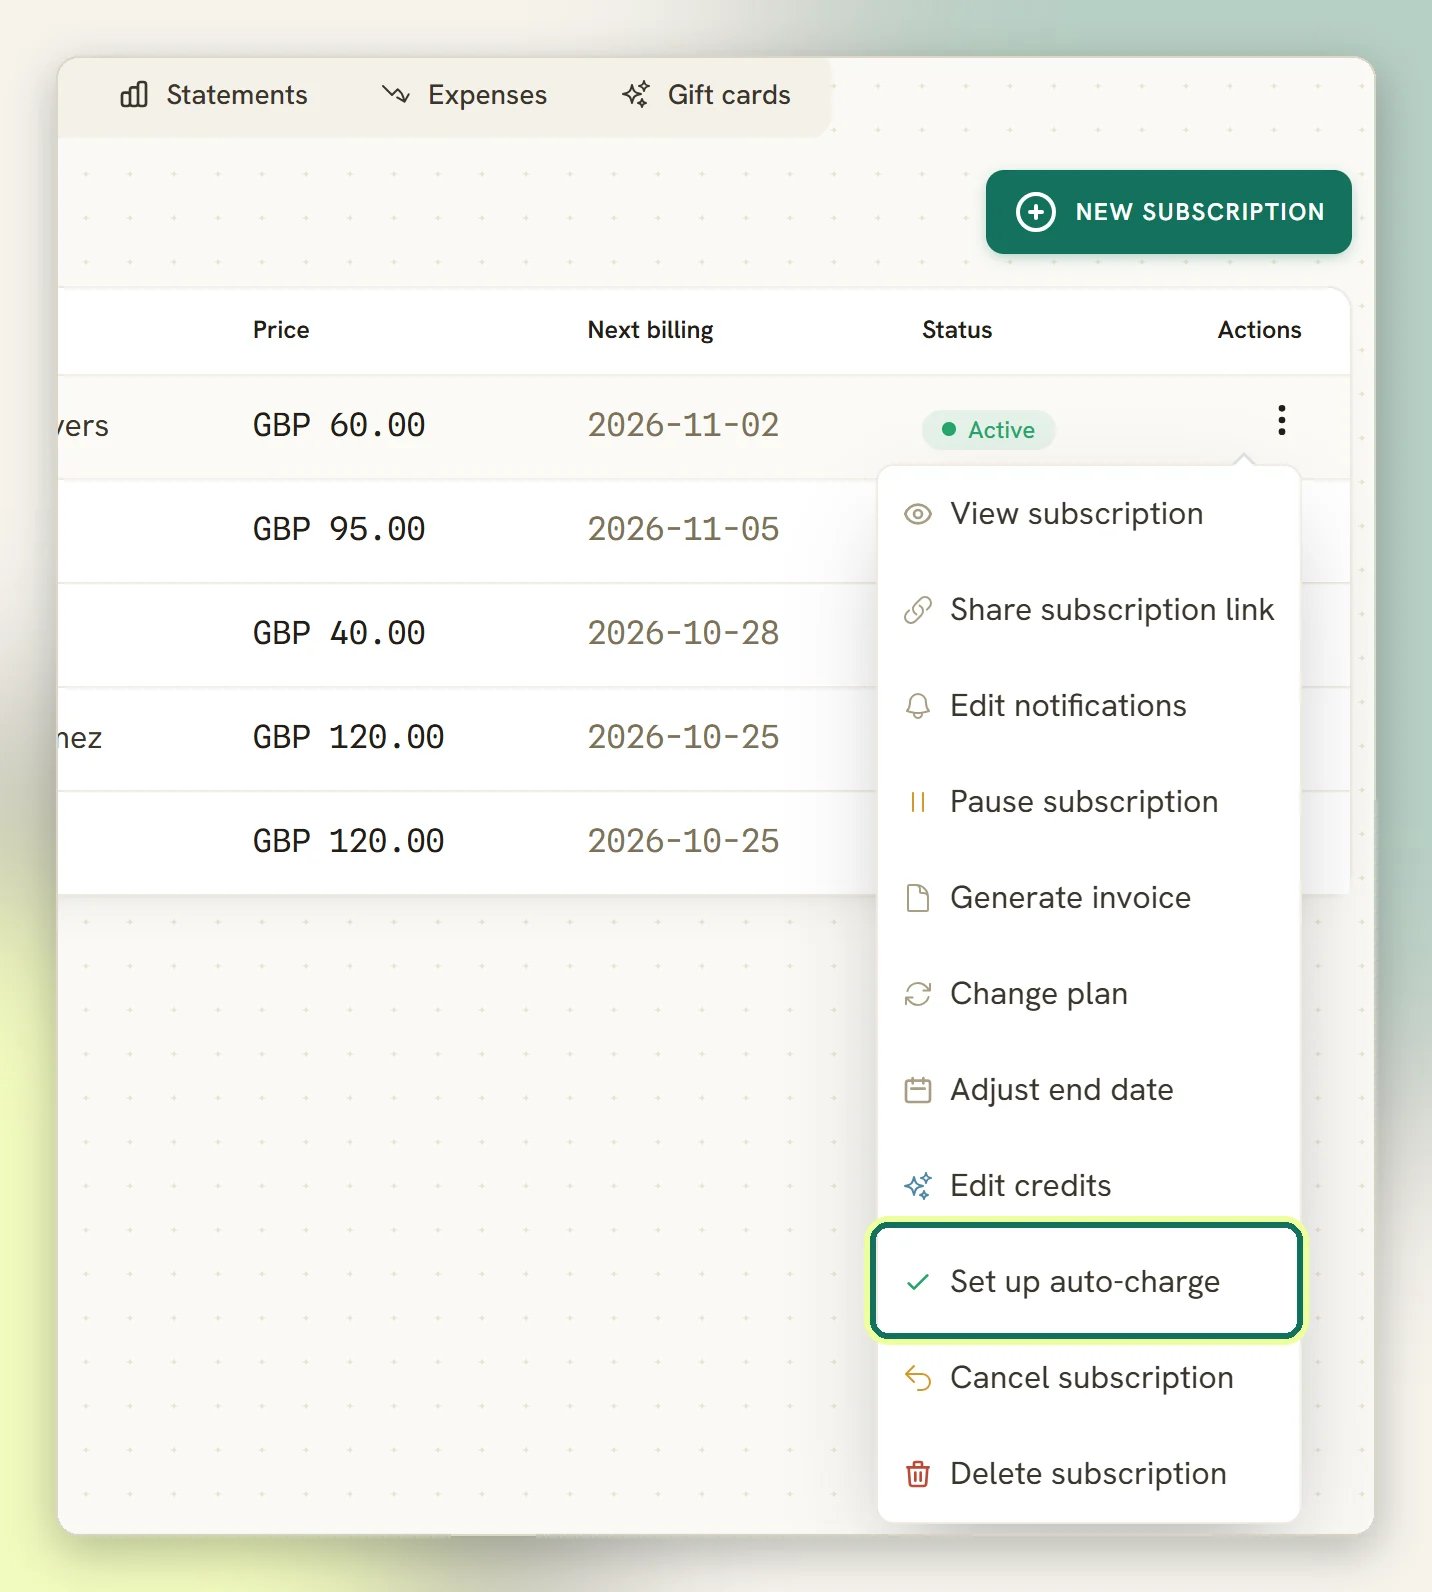Click the Status column header
The image size is (1432, 1592).
[957, 330]
